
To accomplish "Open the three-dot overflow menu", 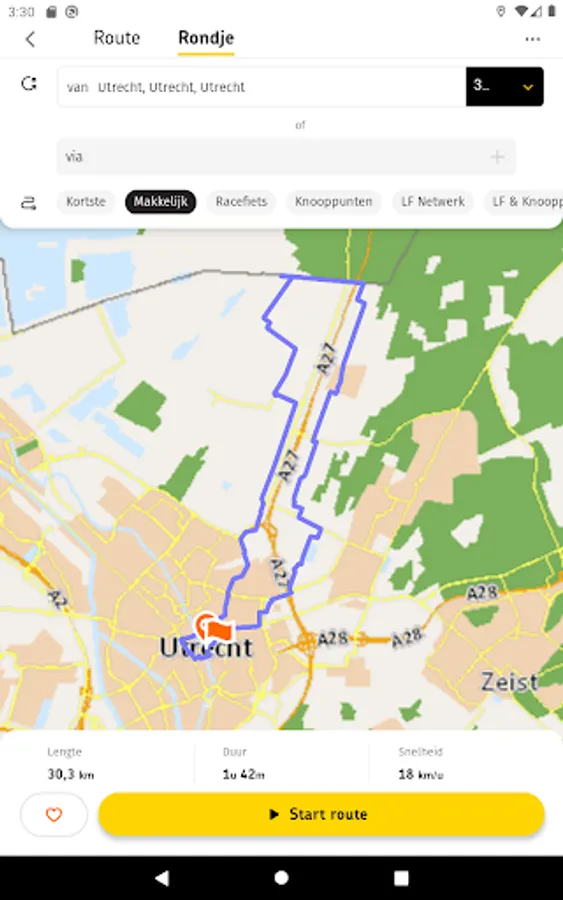I will tap(533, 39).
